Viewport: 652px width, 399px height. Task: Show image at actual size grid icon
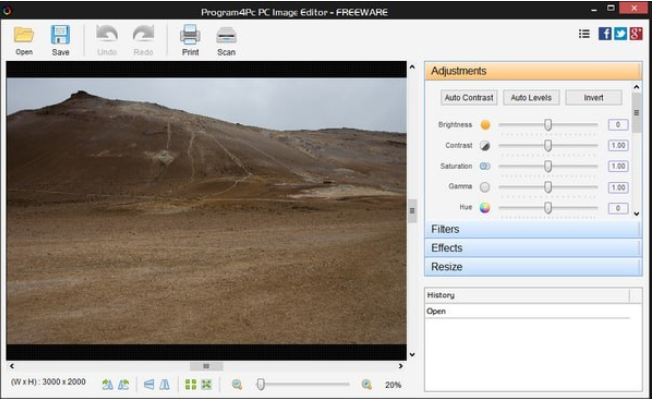coord(190,384)
